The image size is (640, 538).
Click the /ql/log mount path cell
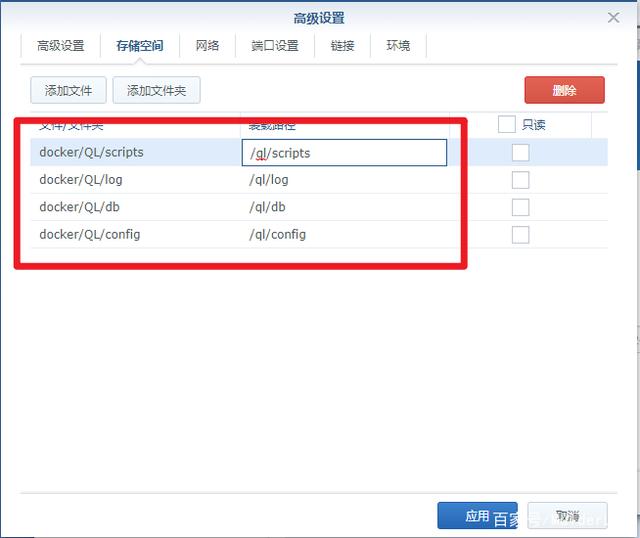click(x=269, y=180)
